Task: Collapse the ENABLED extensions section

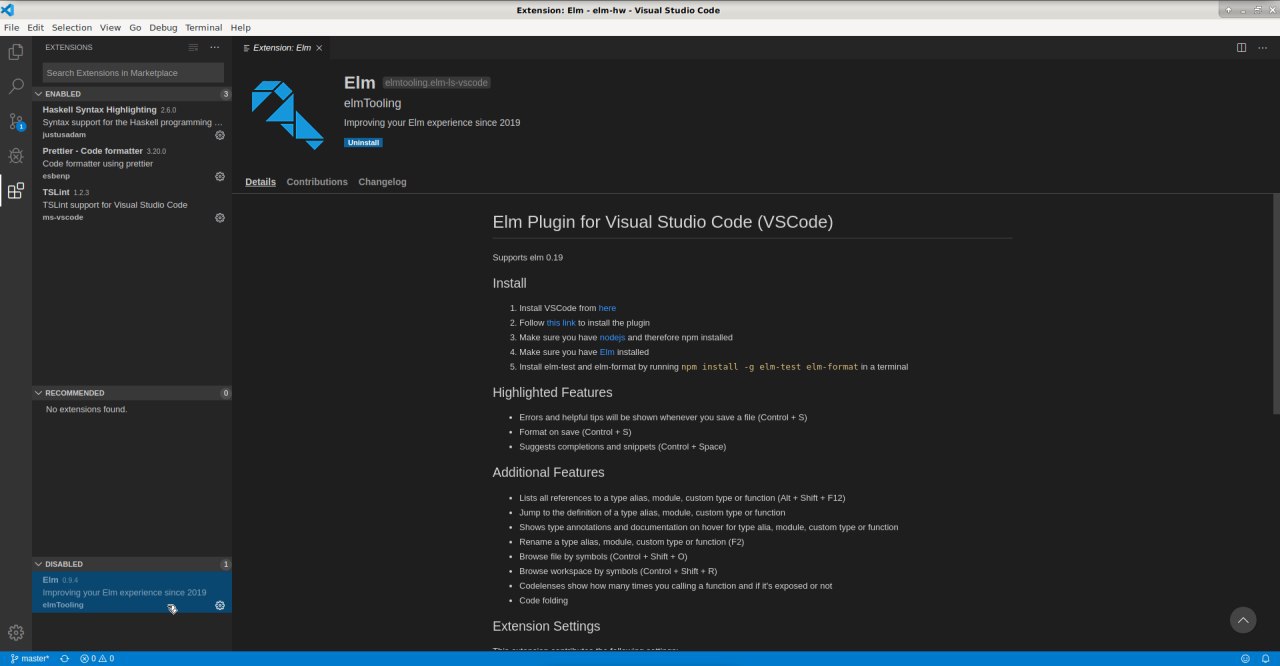Action: click(132, 94)
